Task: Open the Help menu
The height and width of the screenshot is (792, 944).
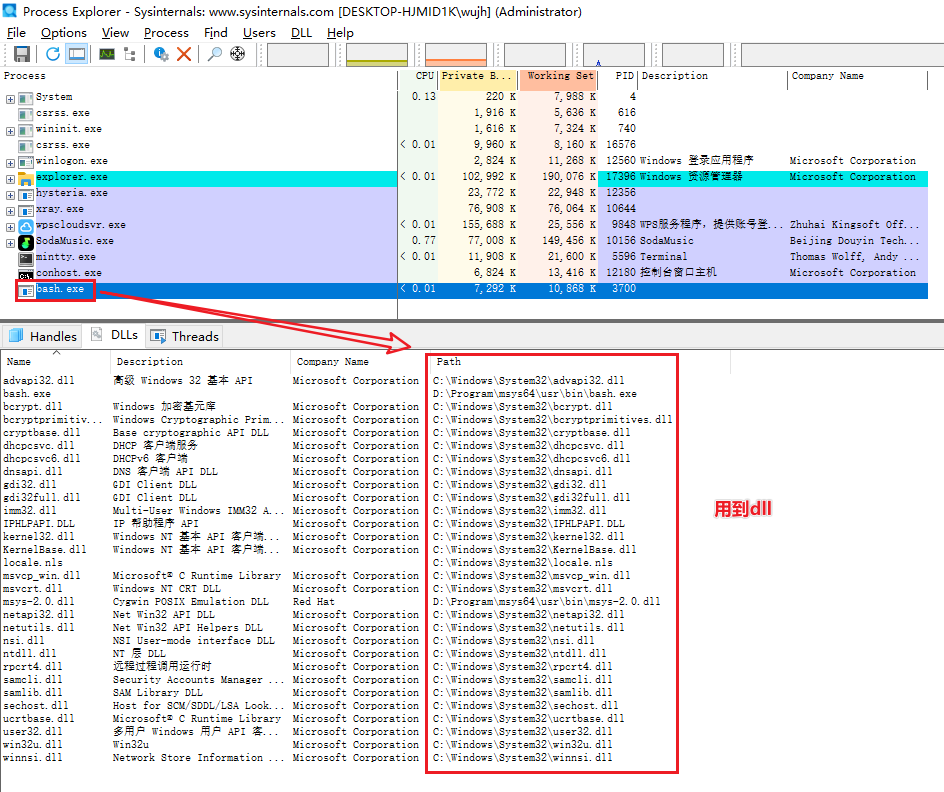Action: (x=340, y=32)
